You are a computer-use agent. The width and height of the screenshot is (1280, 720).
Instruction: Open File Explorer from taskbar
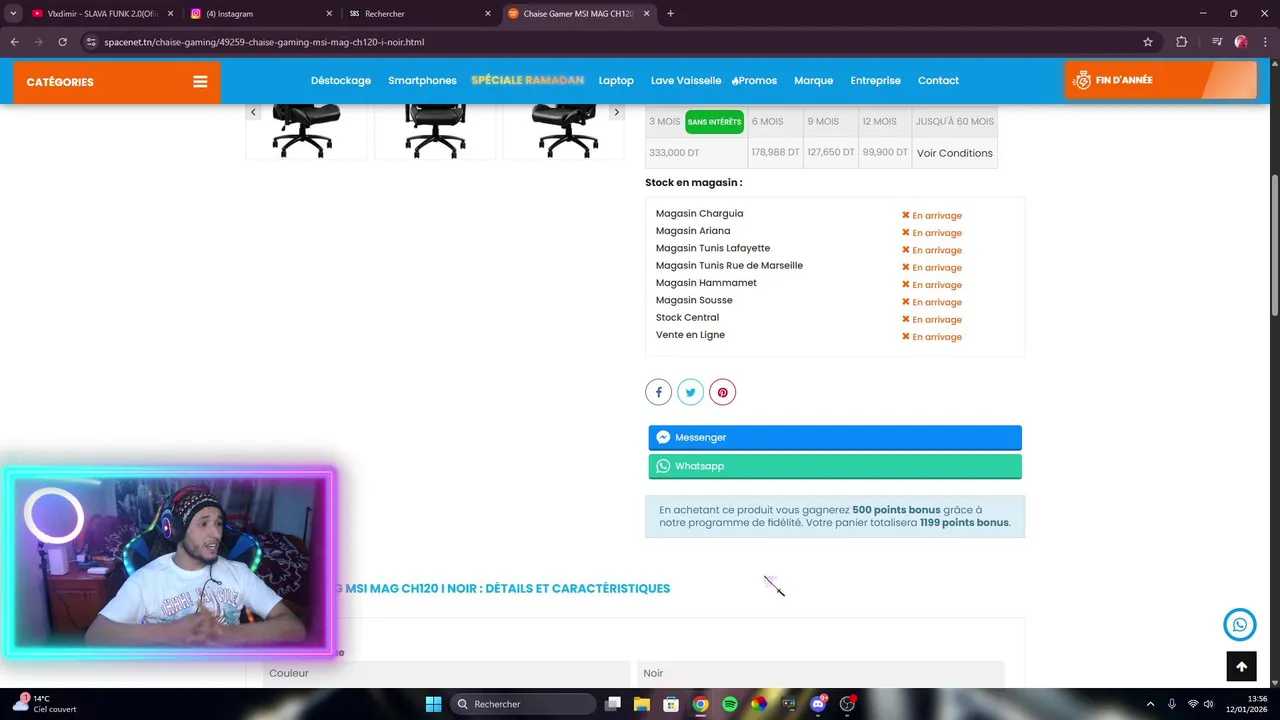[x=642, y=704]
